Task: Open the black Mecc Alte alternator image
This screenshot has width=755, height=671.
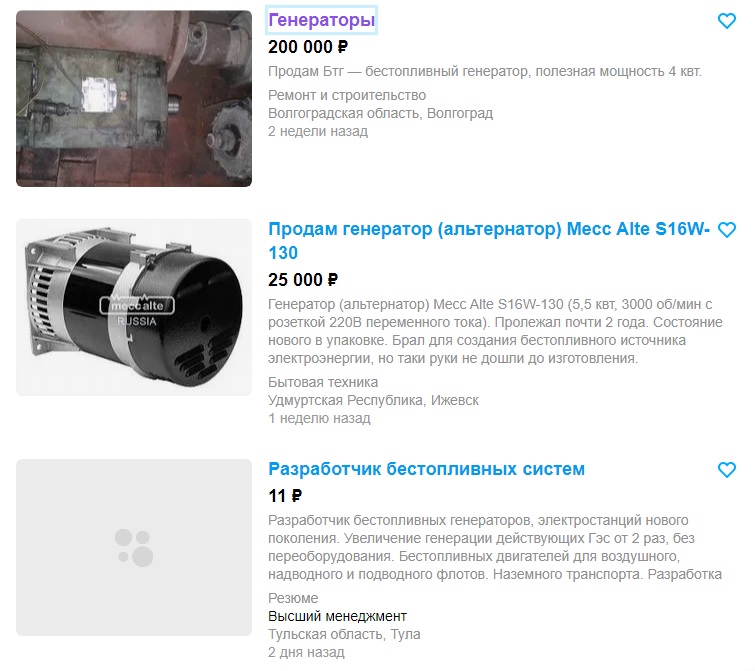Action: (x=134, y=307)
